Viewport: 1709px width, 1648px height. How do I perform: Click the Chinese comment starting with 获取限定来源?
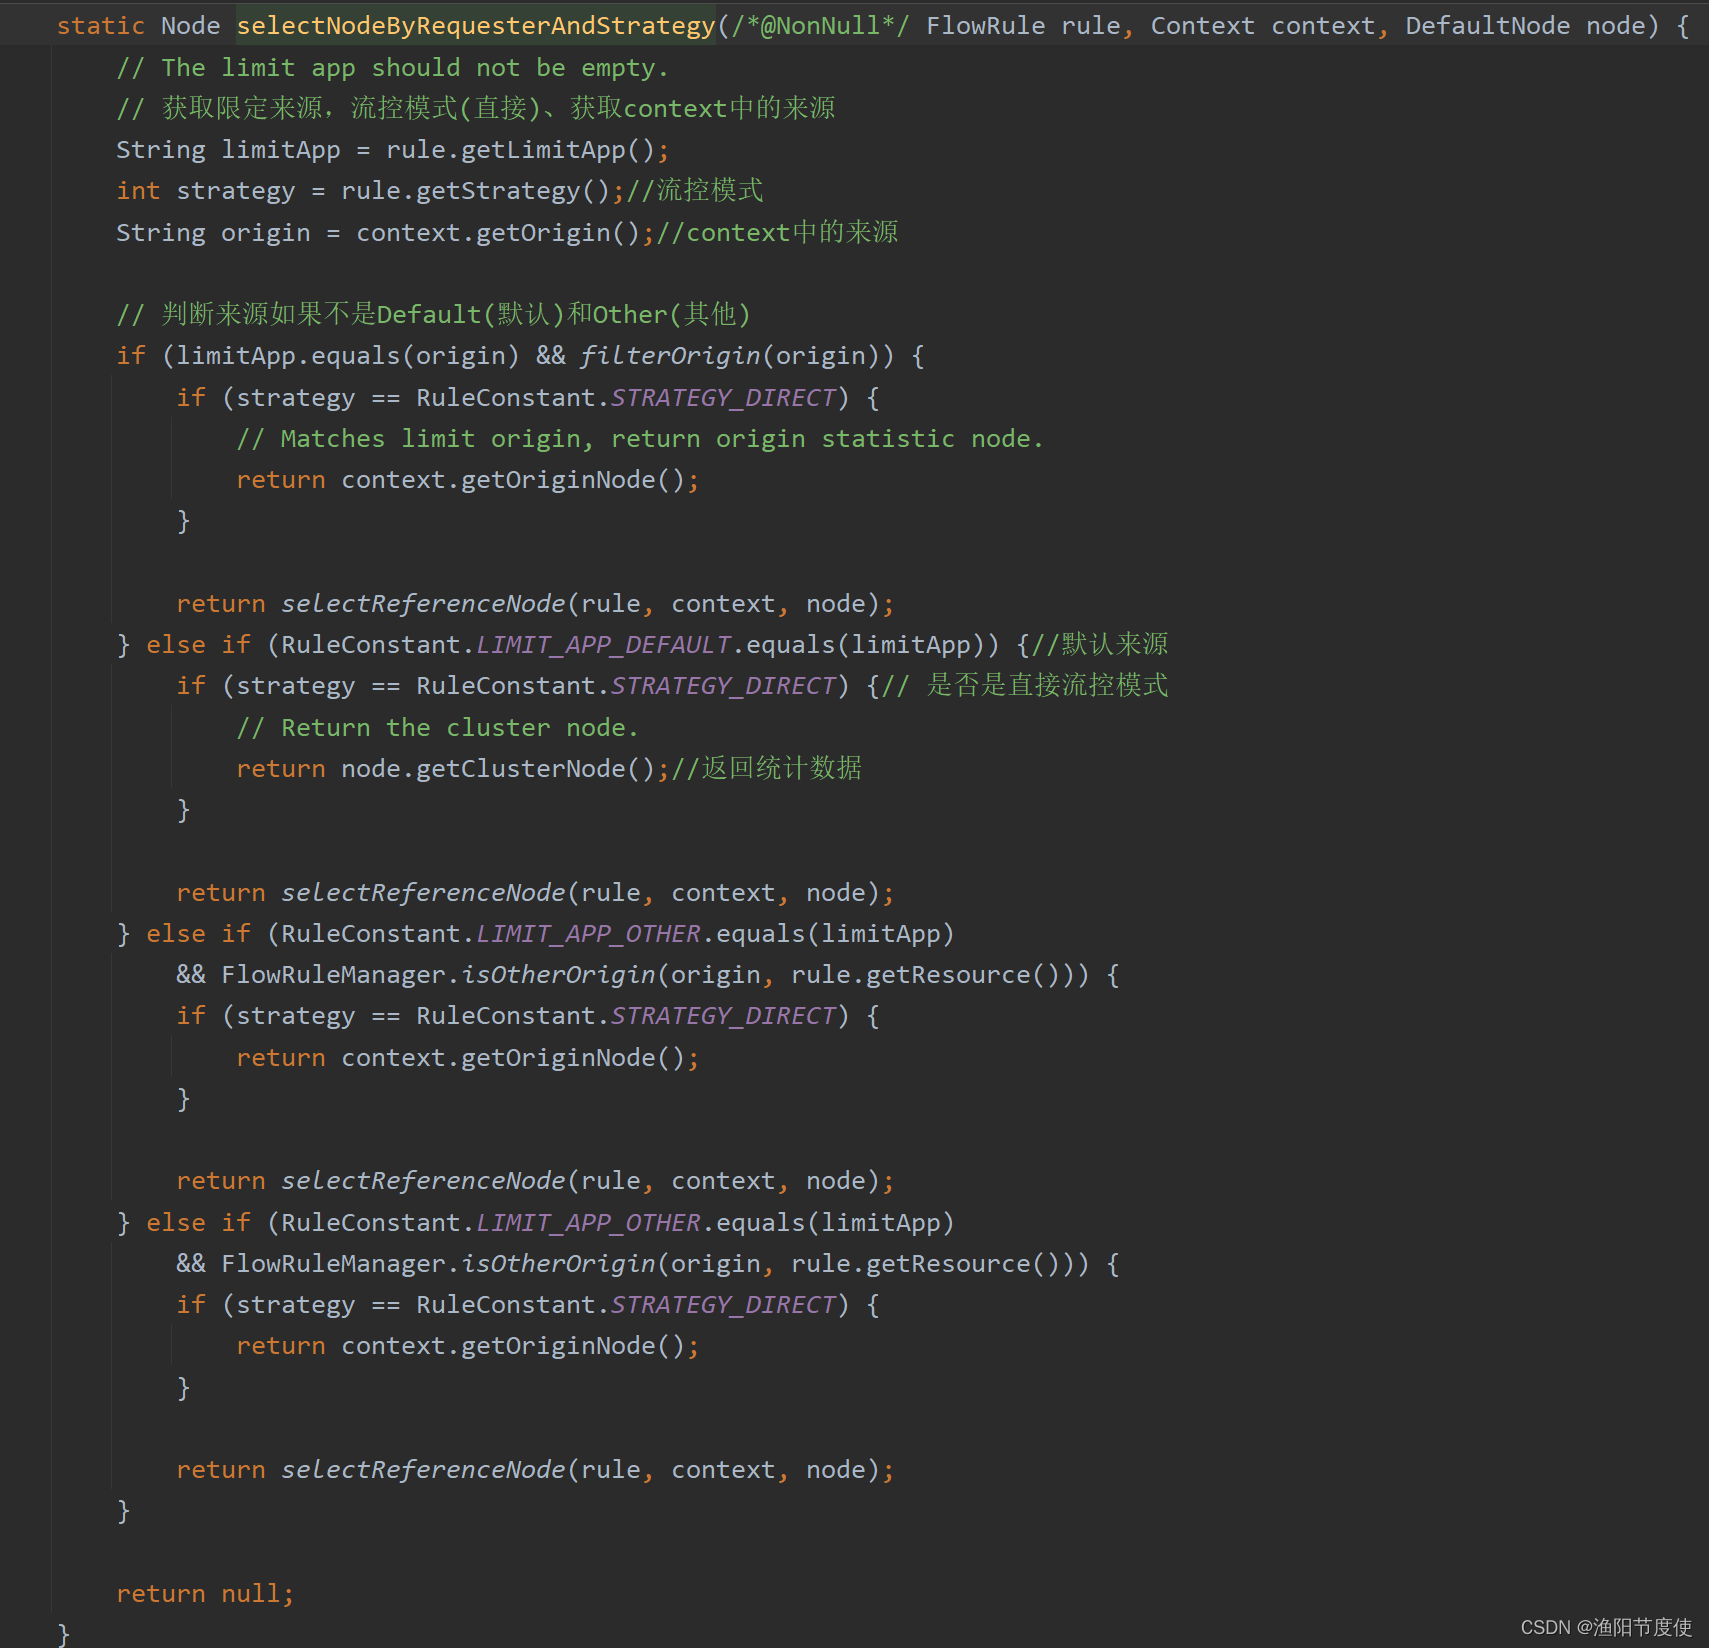[x=476, y=108]
